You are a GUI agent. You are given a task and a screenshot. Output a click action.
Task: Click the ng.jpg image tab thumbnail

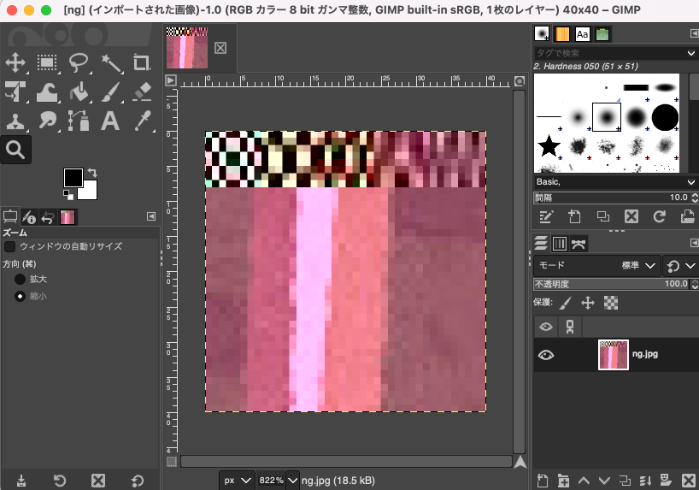point(187,47)
